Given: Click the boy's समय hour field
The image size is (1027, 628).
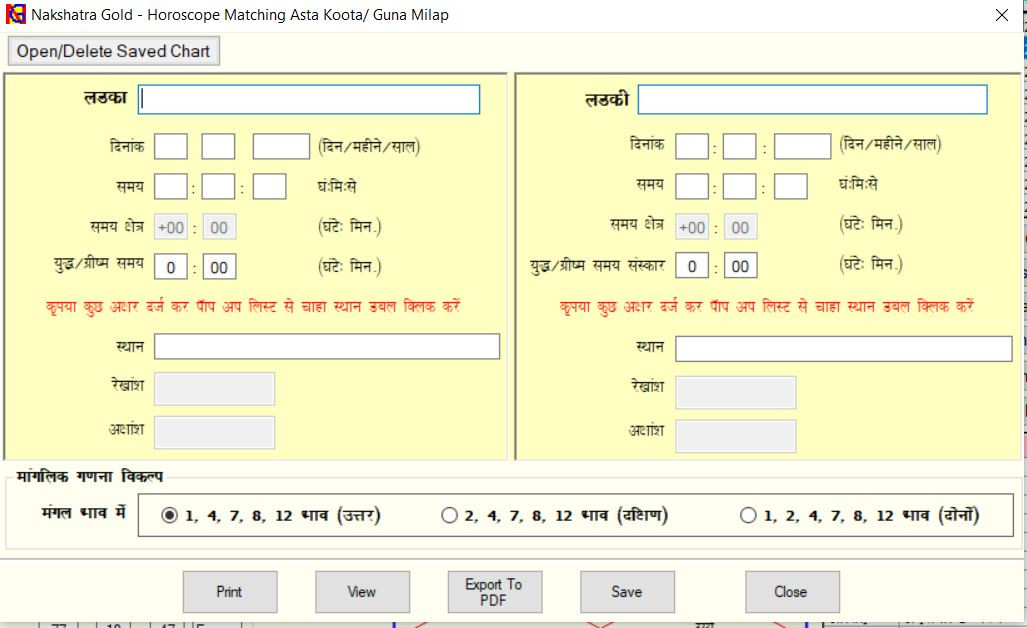Looking at the screenshot, I should tap(171, 187).
